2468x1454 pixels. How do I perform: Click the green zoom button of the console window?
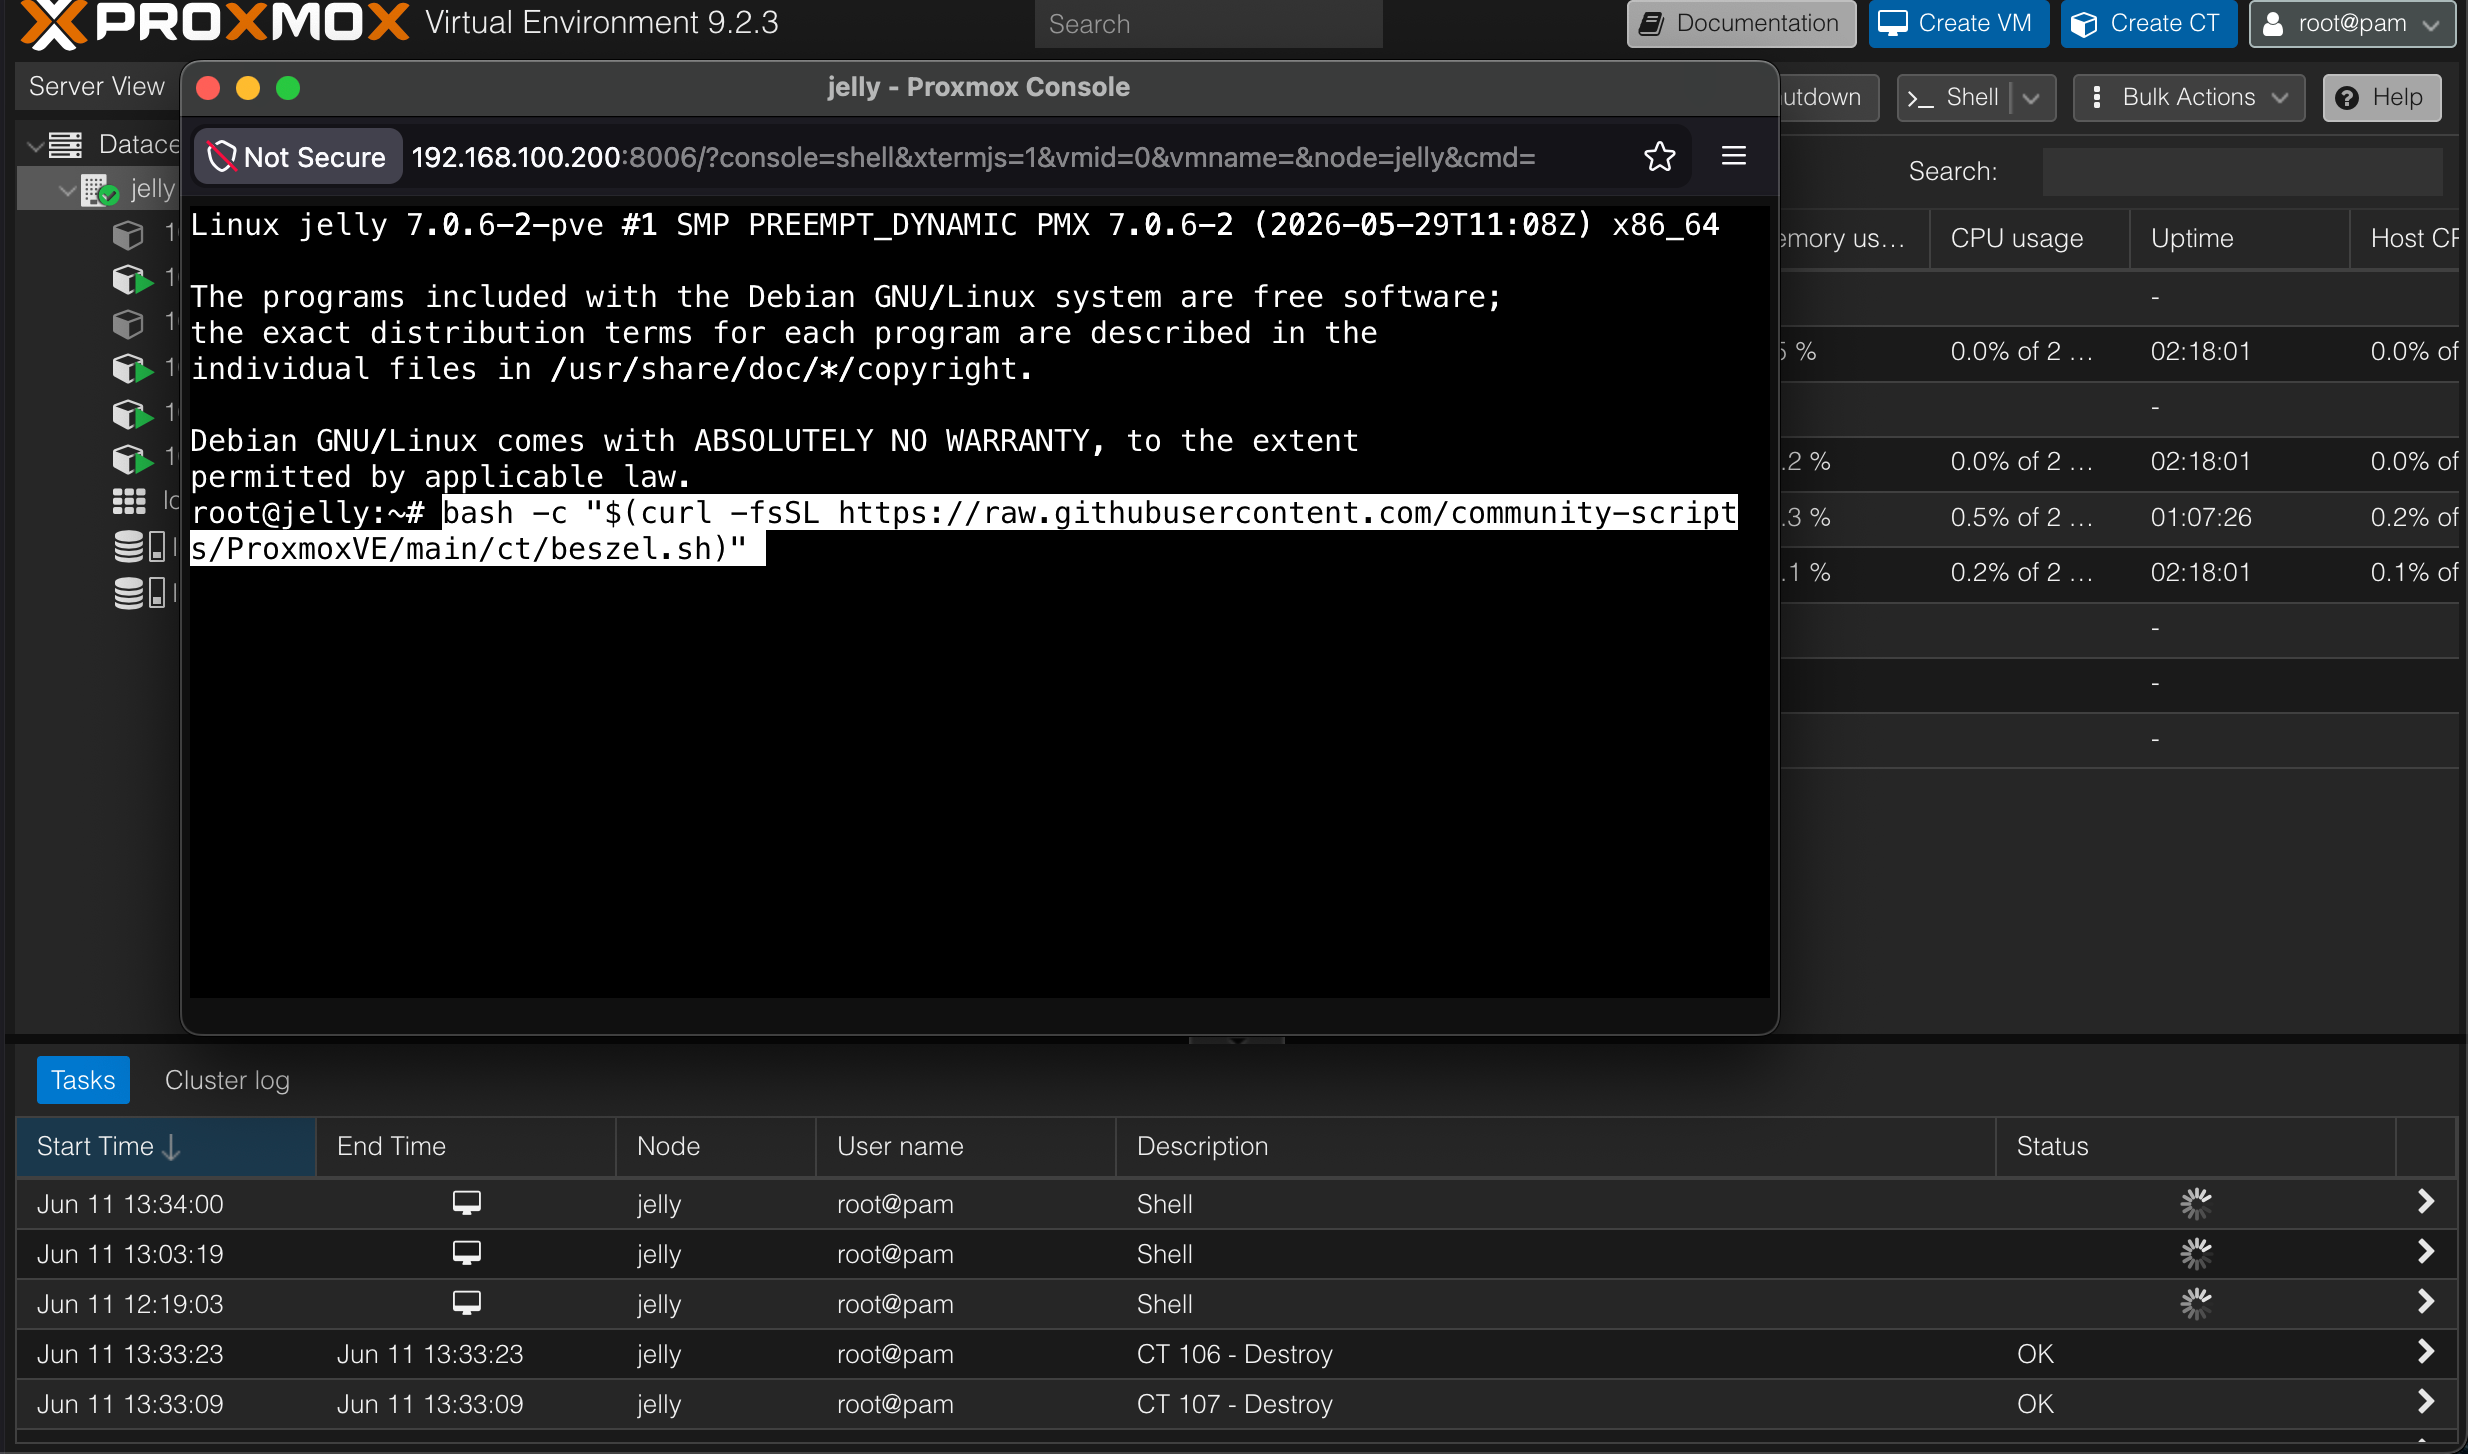[288, 88]
